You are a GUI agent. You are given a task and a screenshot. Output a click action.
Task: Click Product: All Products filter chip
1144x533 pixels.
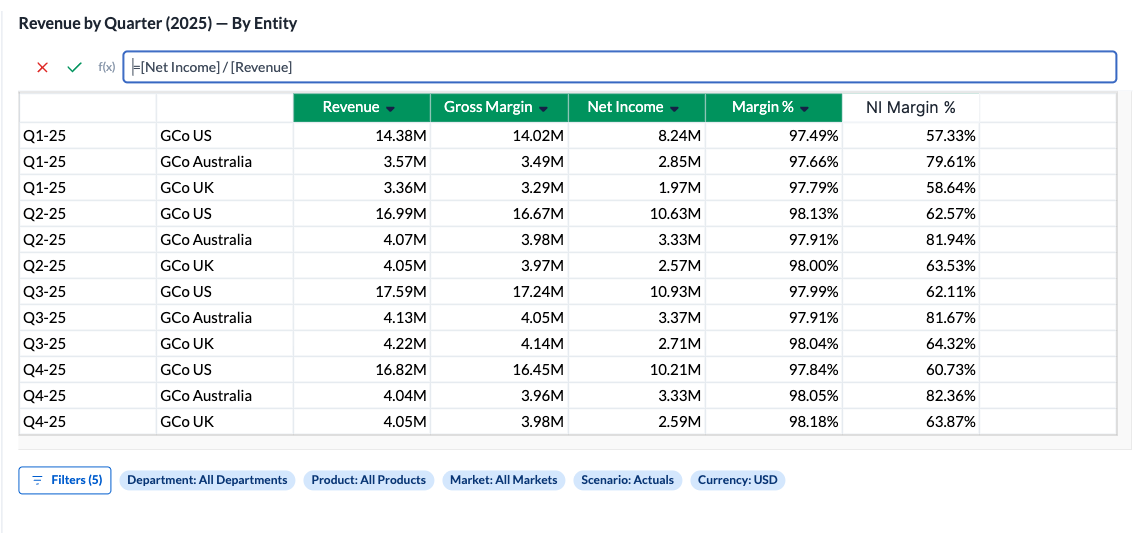point(368,480)
